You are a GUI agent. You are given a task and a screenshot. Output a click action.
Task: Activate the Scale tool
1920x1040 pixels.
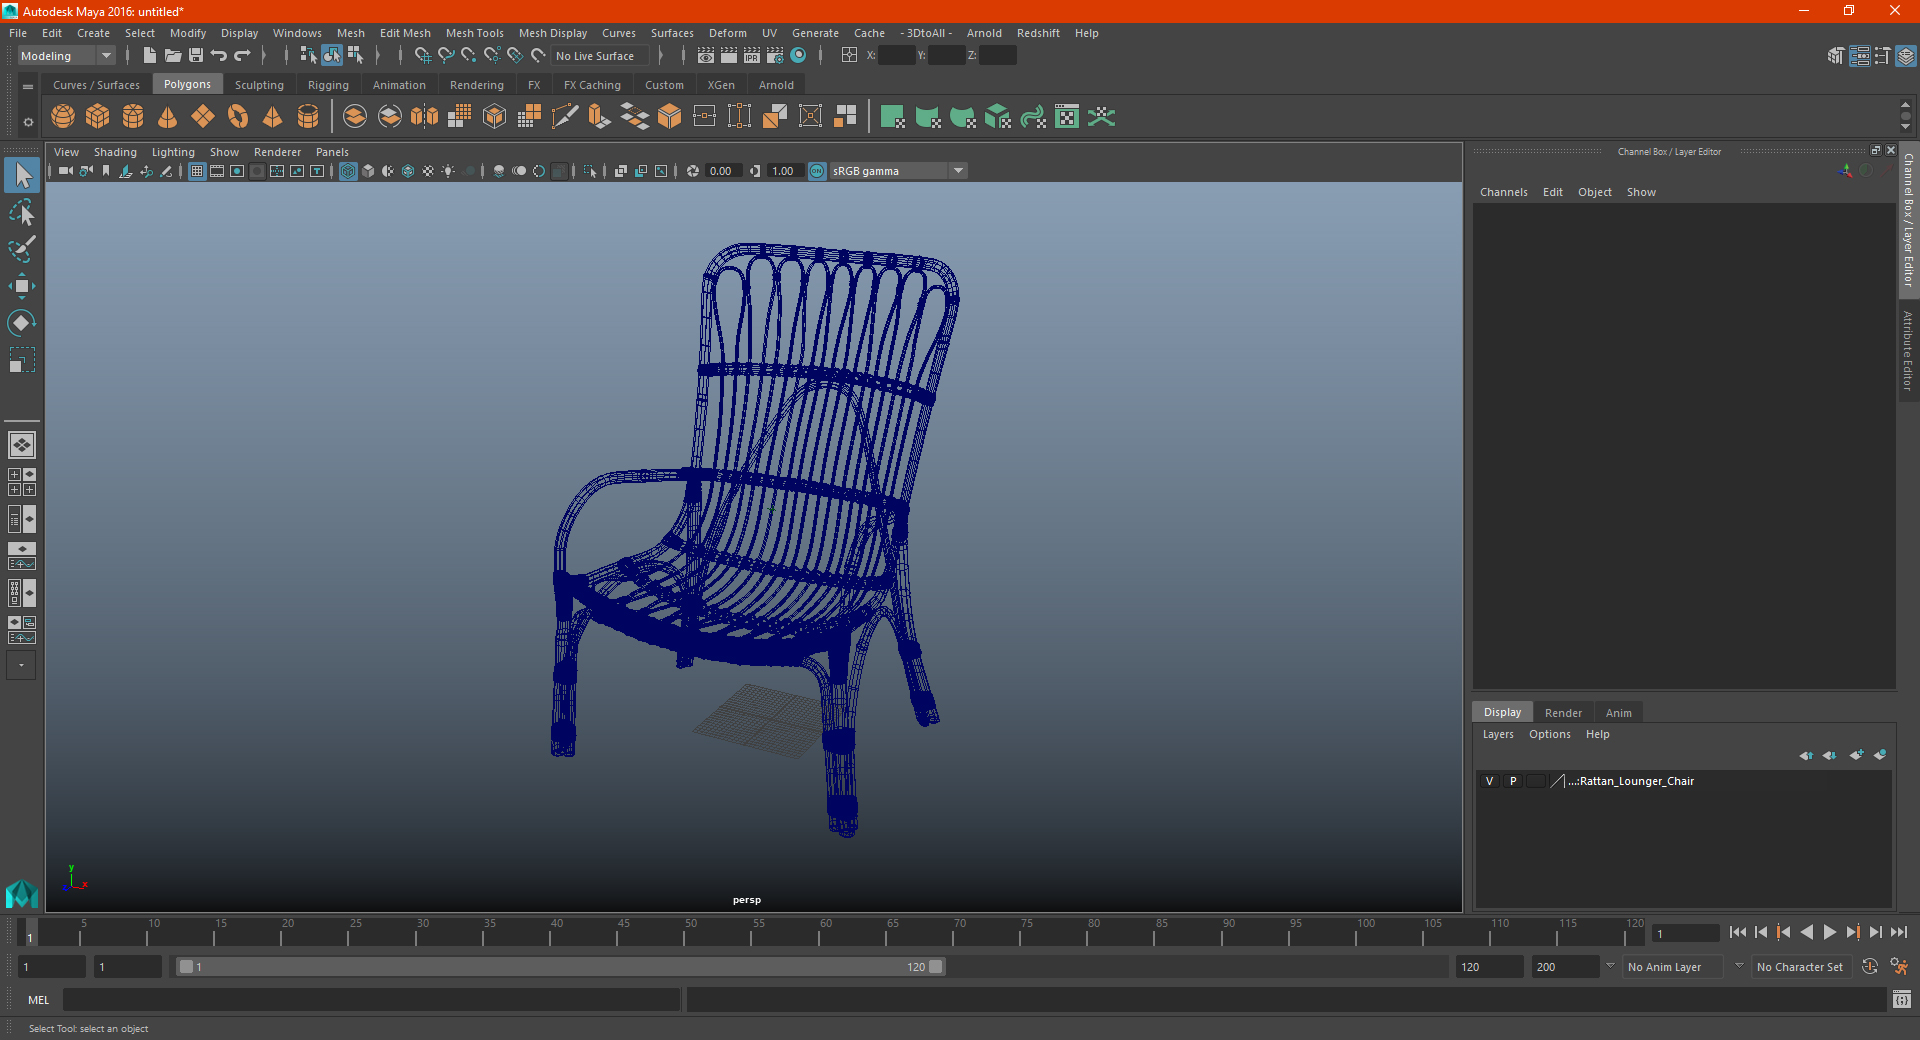[x=22, y=360]
